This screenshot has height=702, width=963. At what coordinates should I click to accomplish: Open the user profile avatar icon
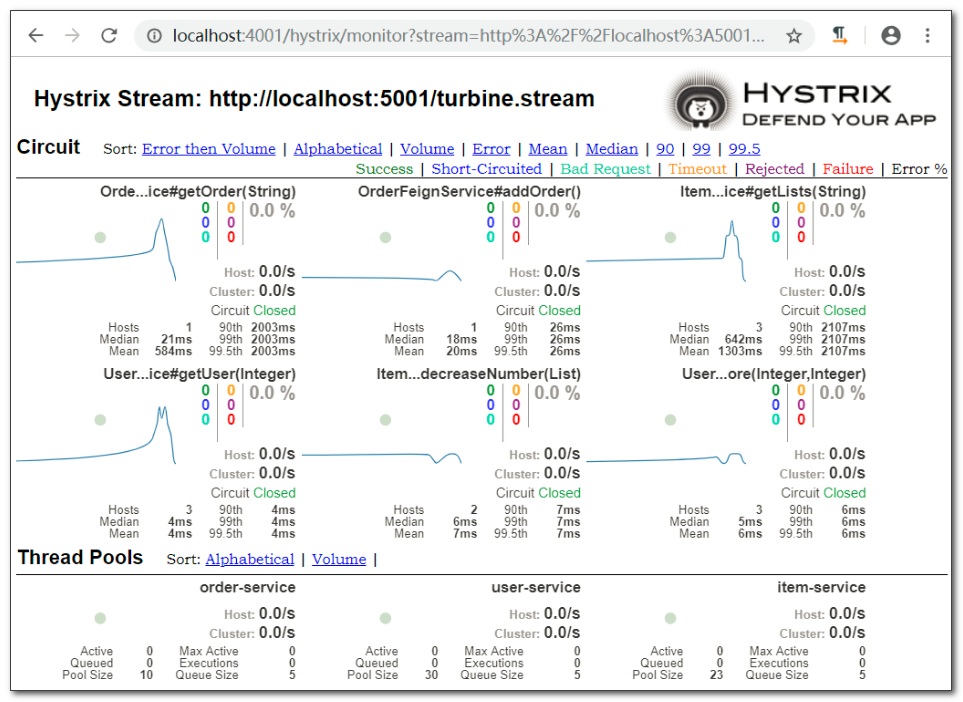tap(891, 36)
